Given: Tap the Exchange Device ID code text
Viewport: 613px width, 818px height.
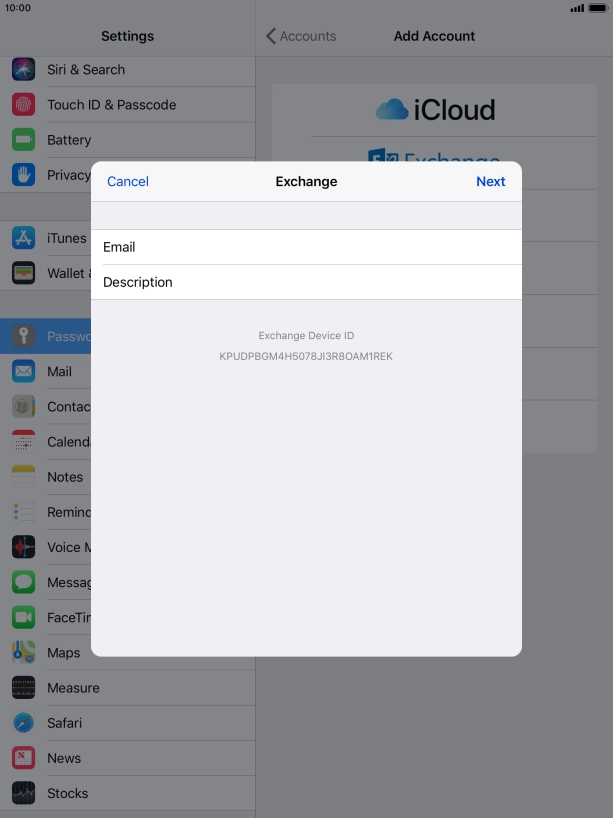Looking at the screenshot, I should tap(306, 356).
